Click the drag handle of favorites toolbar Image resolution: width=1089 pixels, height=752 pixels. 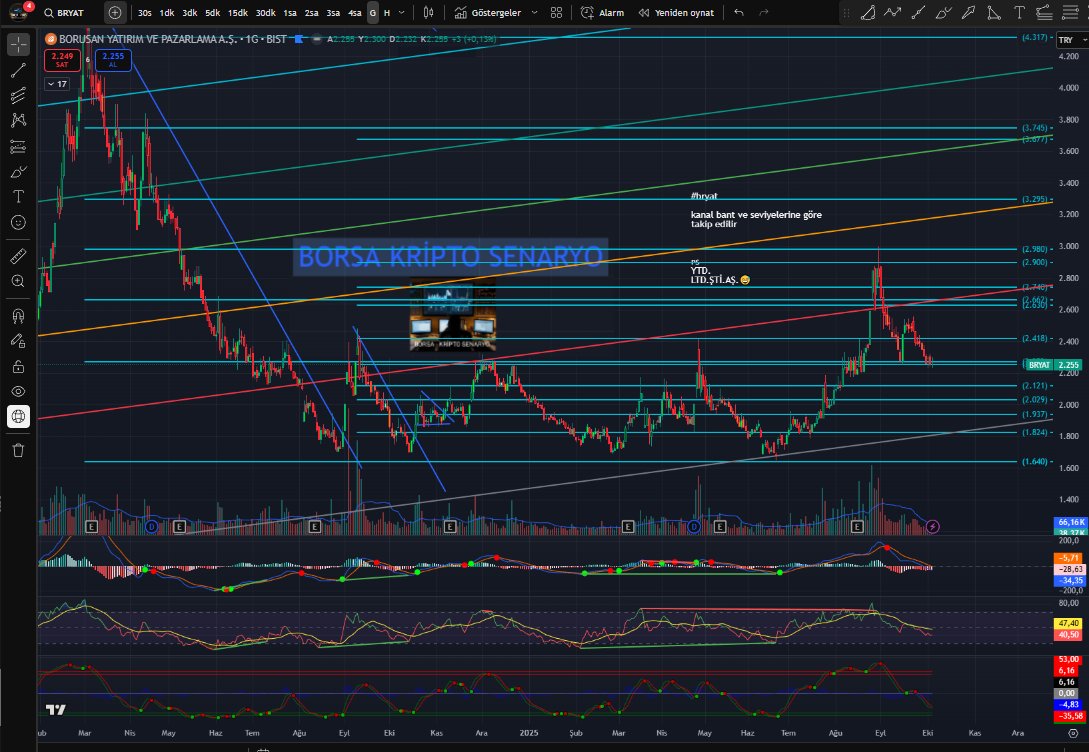(846, 12)
